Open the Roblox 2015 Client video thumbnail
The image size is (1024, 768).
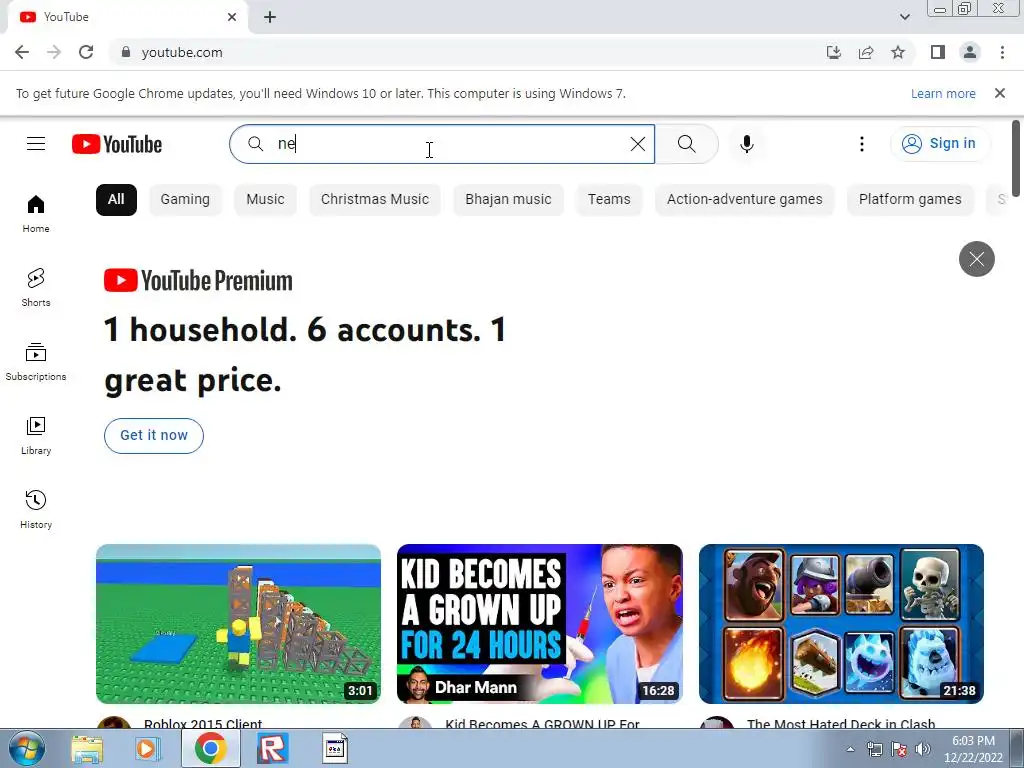pyautogui.click(x=238, y=624)
